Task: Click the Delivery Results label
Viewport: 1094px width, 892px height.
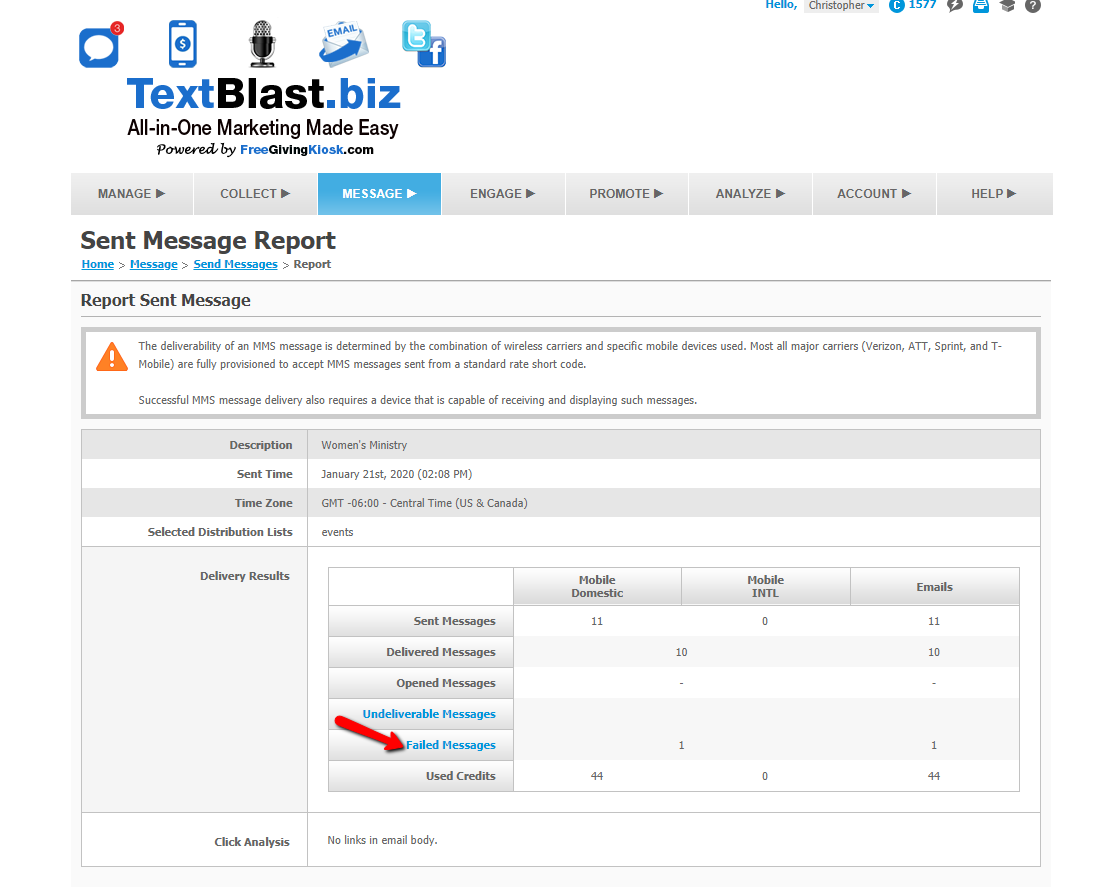Action: 245,577
